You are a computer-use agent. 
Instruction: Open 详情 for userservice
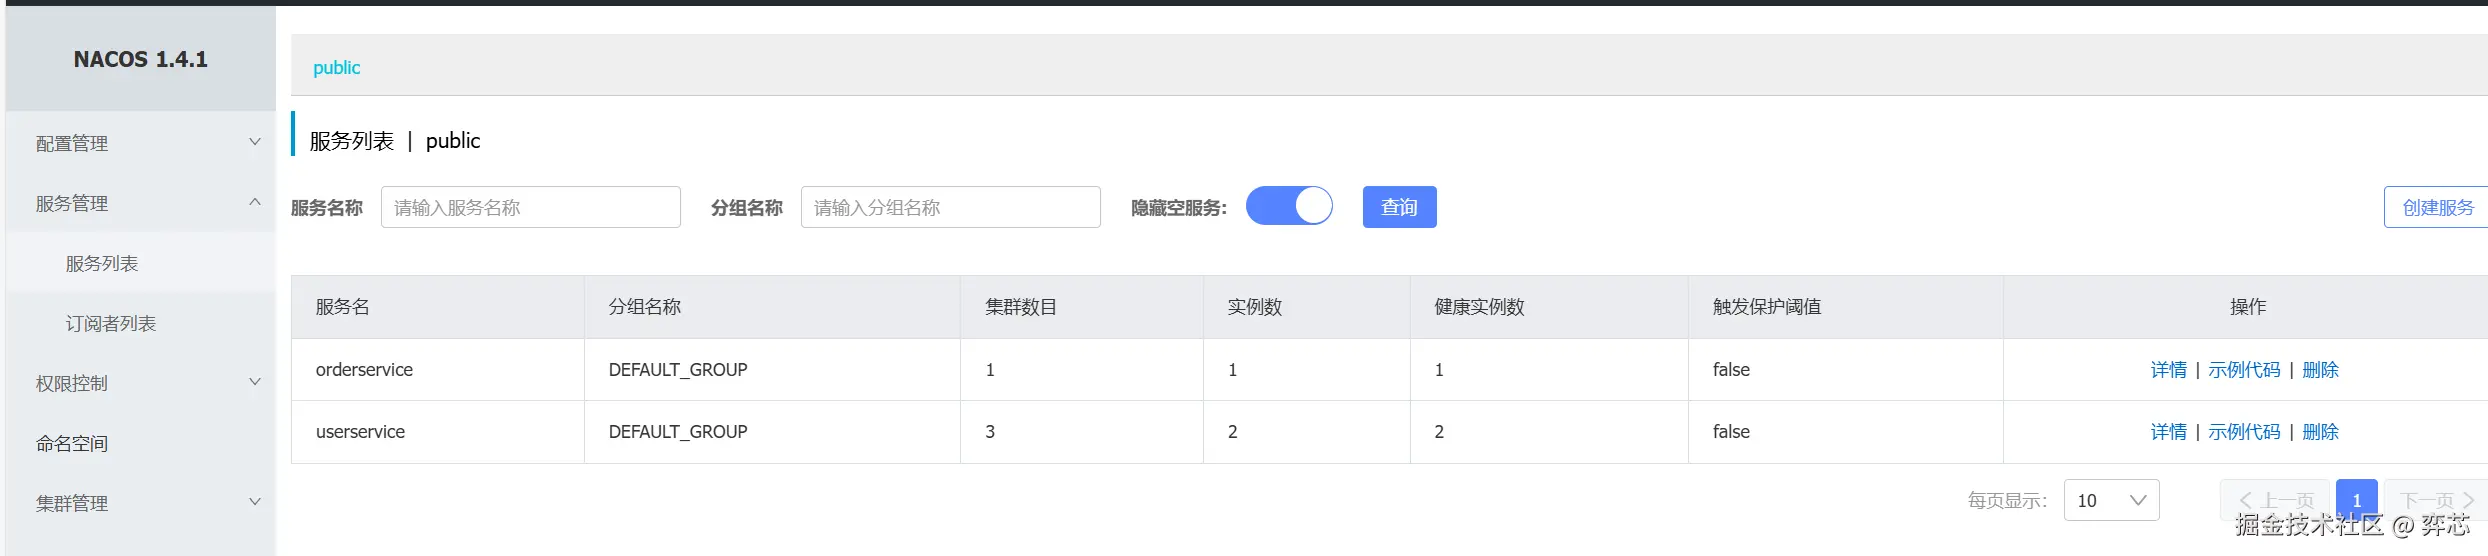coord(2168,432)
